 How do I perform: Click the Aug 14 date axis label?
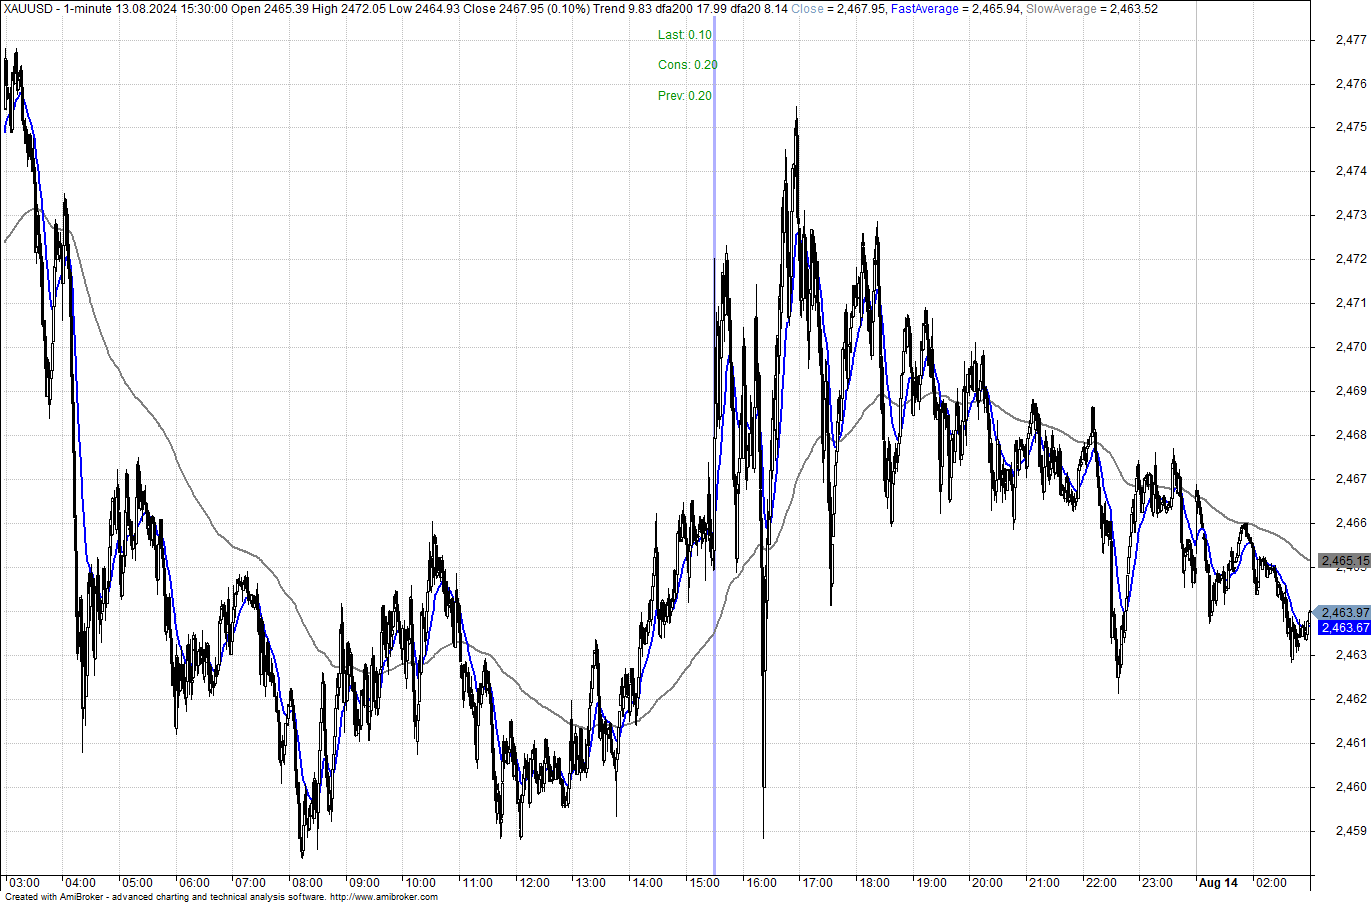coord(1218,883)
